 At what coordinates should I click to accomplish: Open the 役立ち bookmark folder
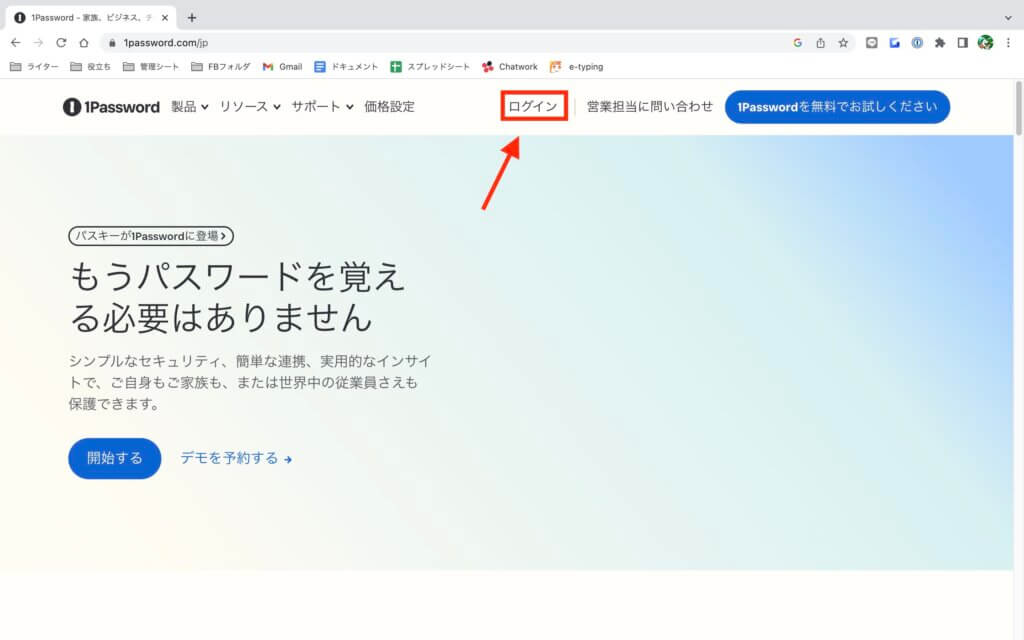90,67
